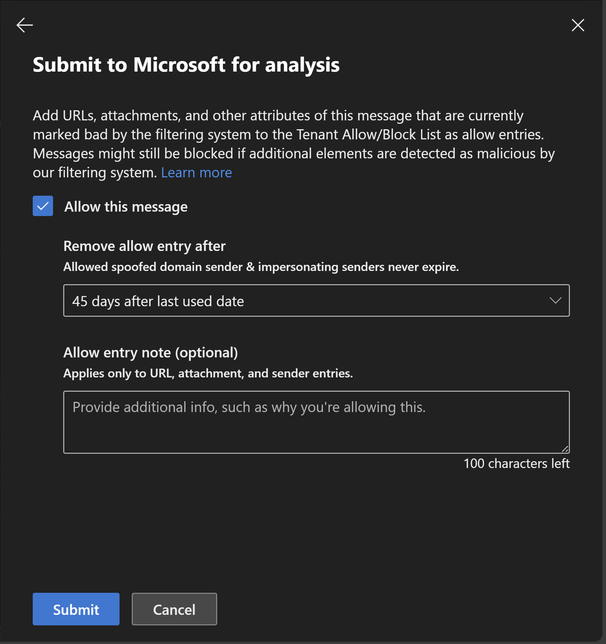
Task: Cancel the submission
Action: [174, 609]
